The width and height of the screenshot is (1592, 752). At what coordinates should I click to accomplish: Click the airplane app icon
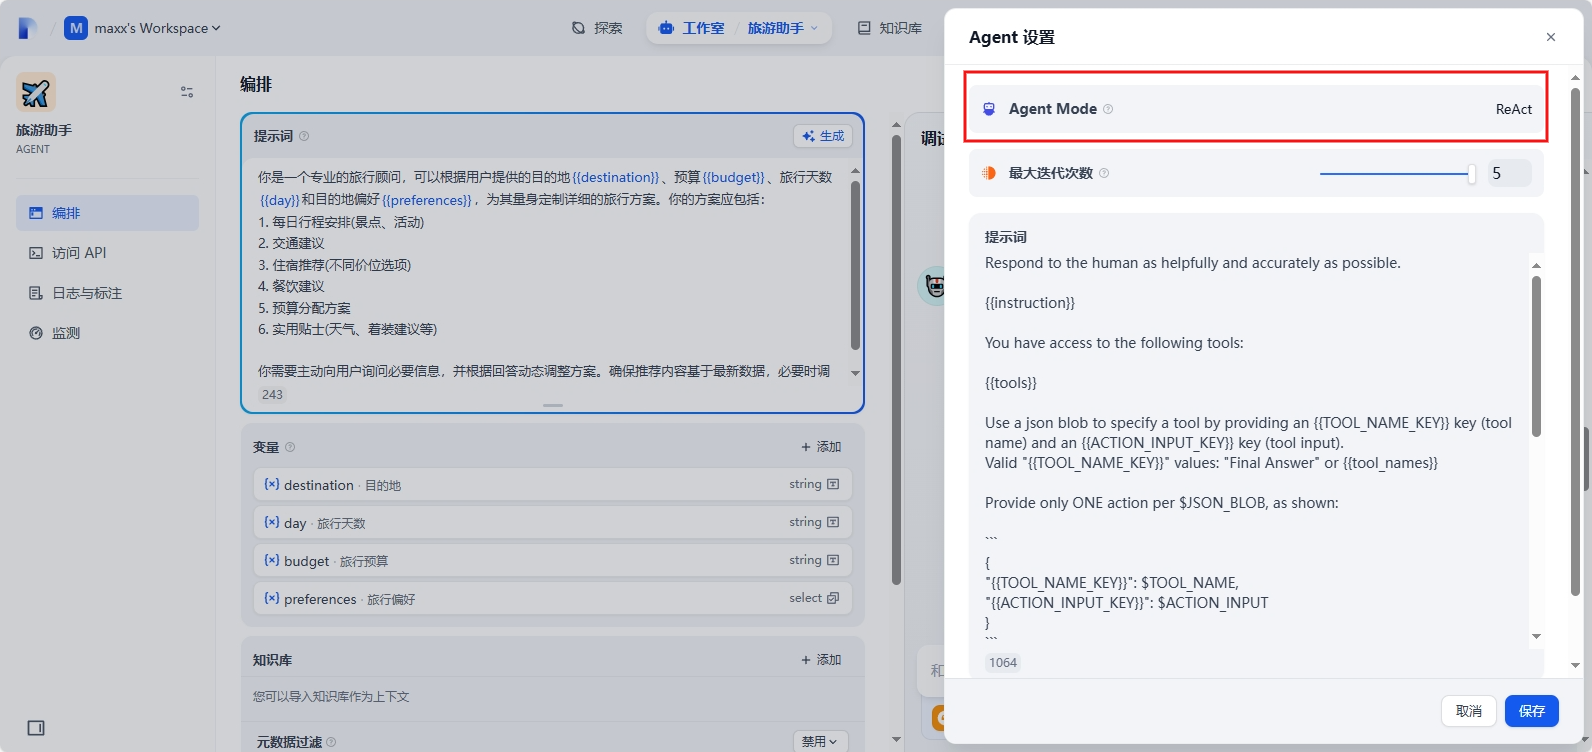[35, 92]
